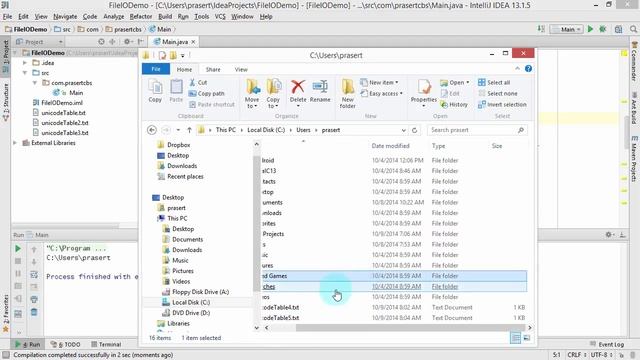Create a New folder from ribbon
Screen dimensions: 640x360
click(348, 93)
